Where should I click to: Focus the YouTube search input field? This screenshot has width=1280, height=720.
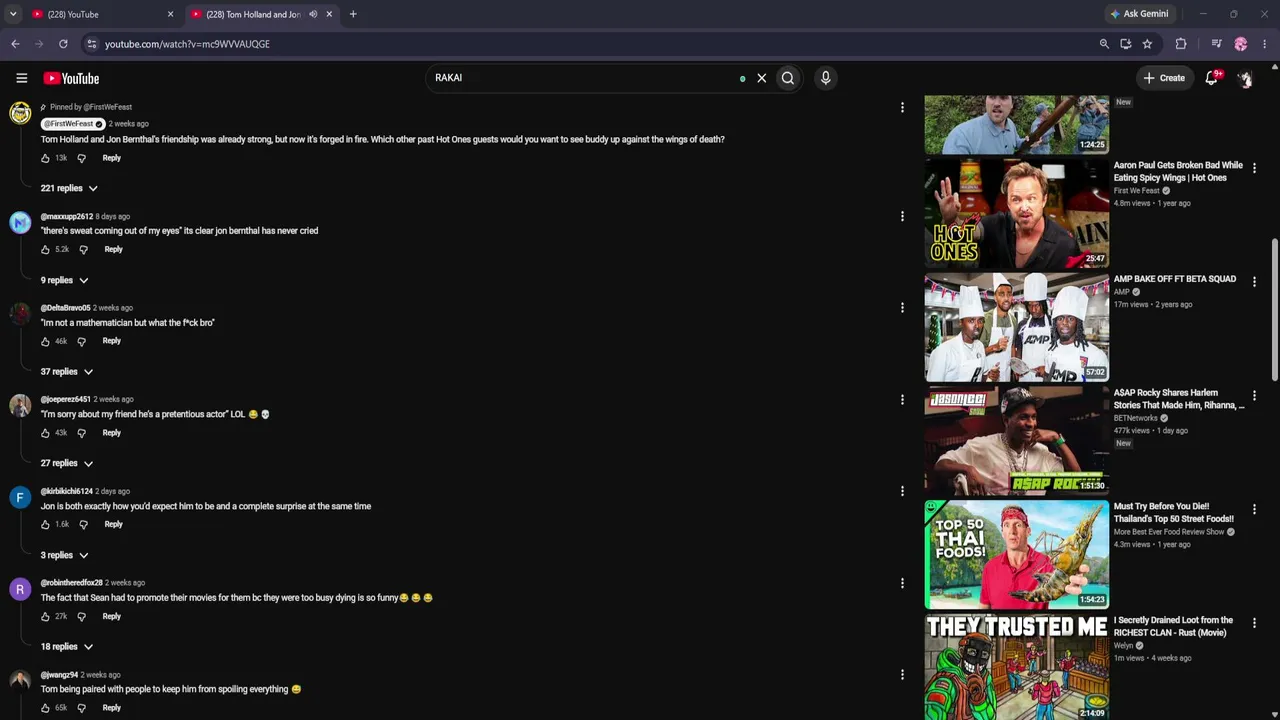[x=586, y=78]
